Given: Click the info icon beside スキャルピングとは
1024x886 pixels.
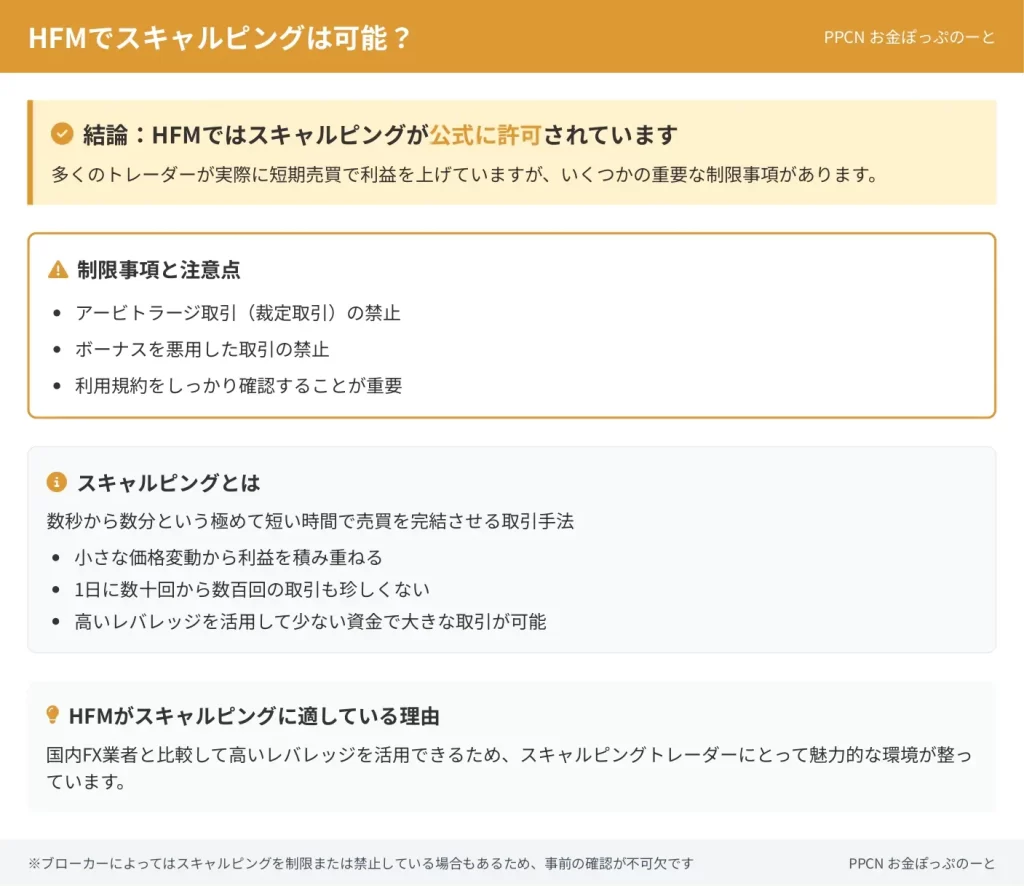Looking at the screenshot, I should click(x=57, y=482).
